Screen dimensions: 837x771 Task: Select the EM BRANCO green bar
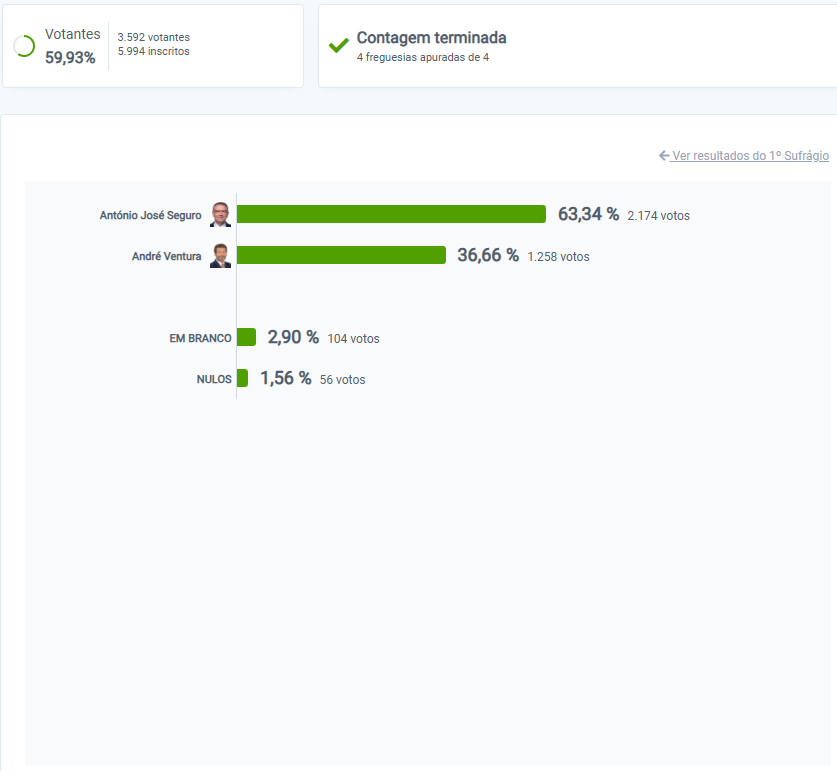pyautogui.click(x=246, y=337)
